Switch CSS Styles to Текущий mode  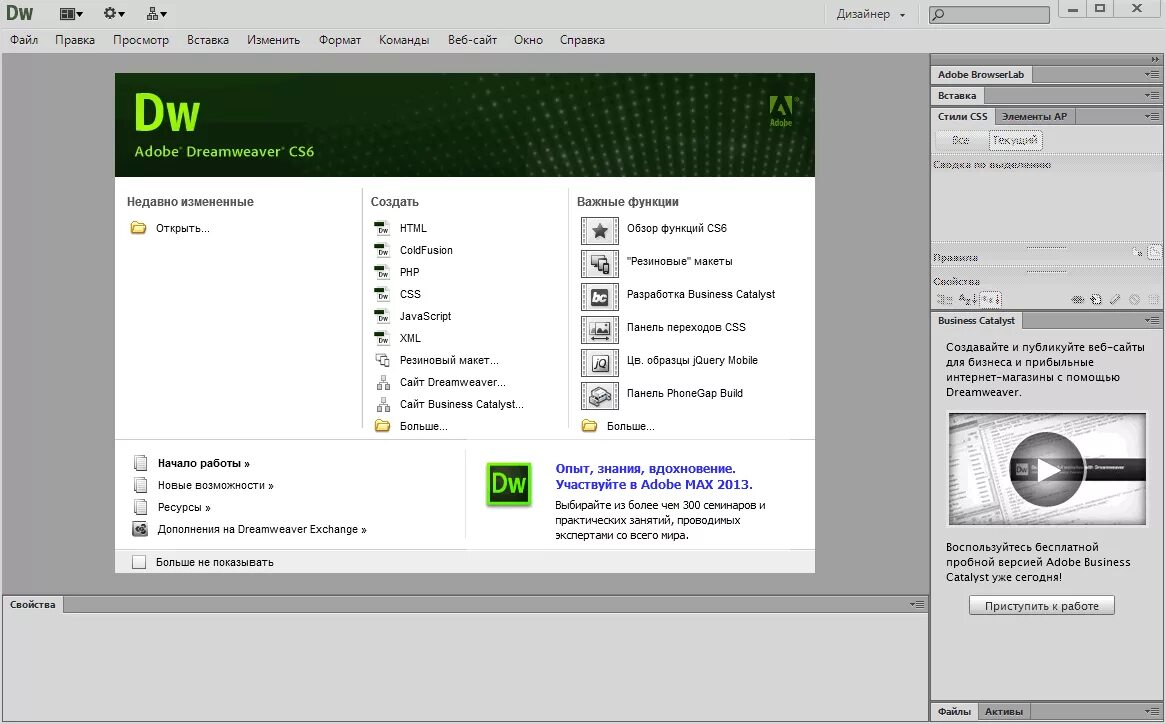[x=1016, y=140]
